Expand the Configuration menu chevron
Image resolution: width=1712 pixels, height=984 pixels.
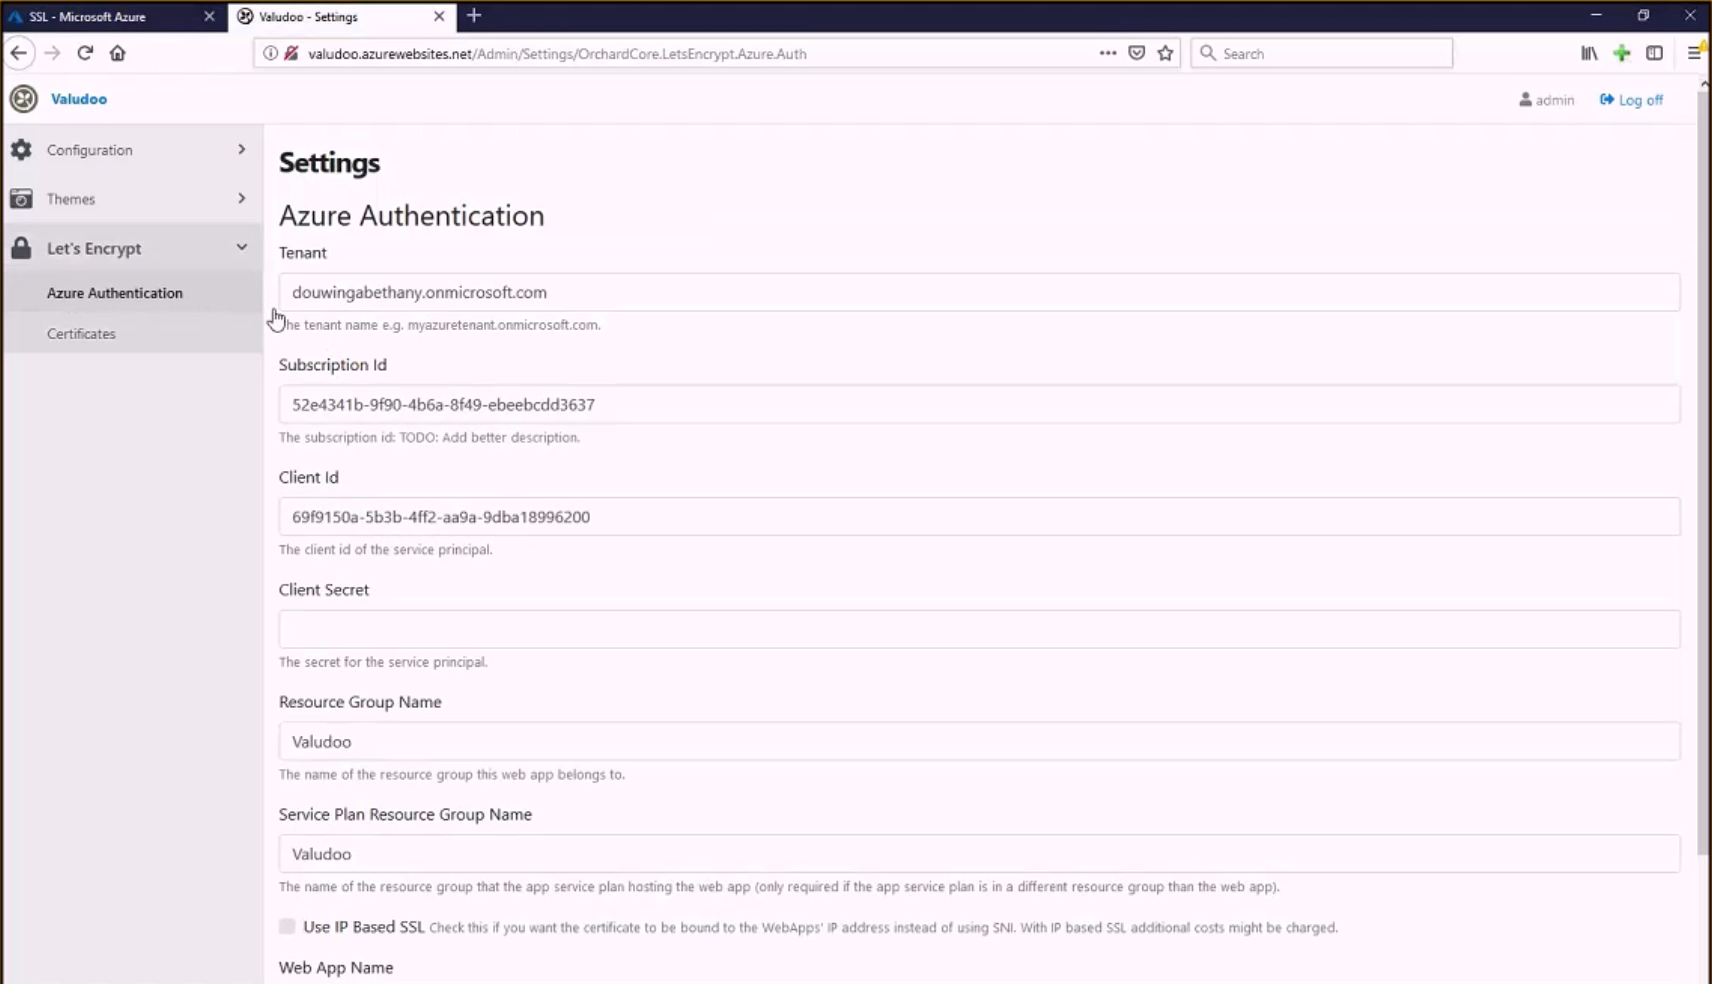[241, 149]
